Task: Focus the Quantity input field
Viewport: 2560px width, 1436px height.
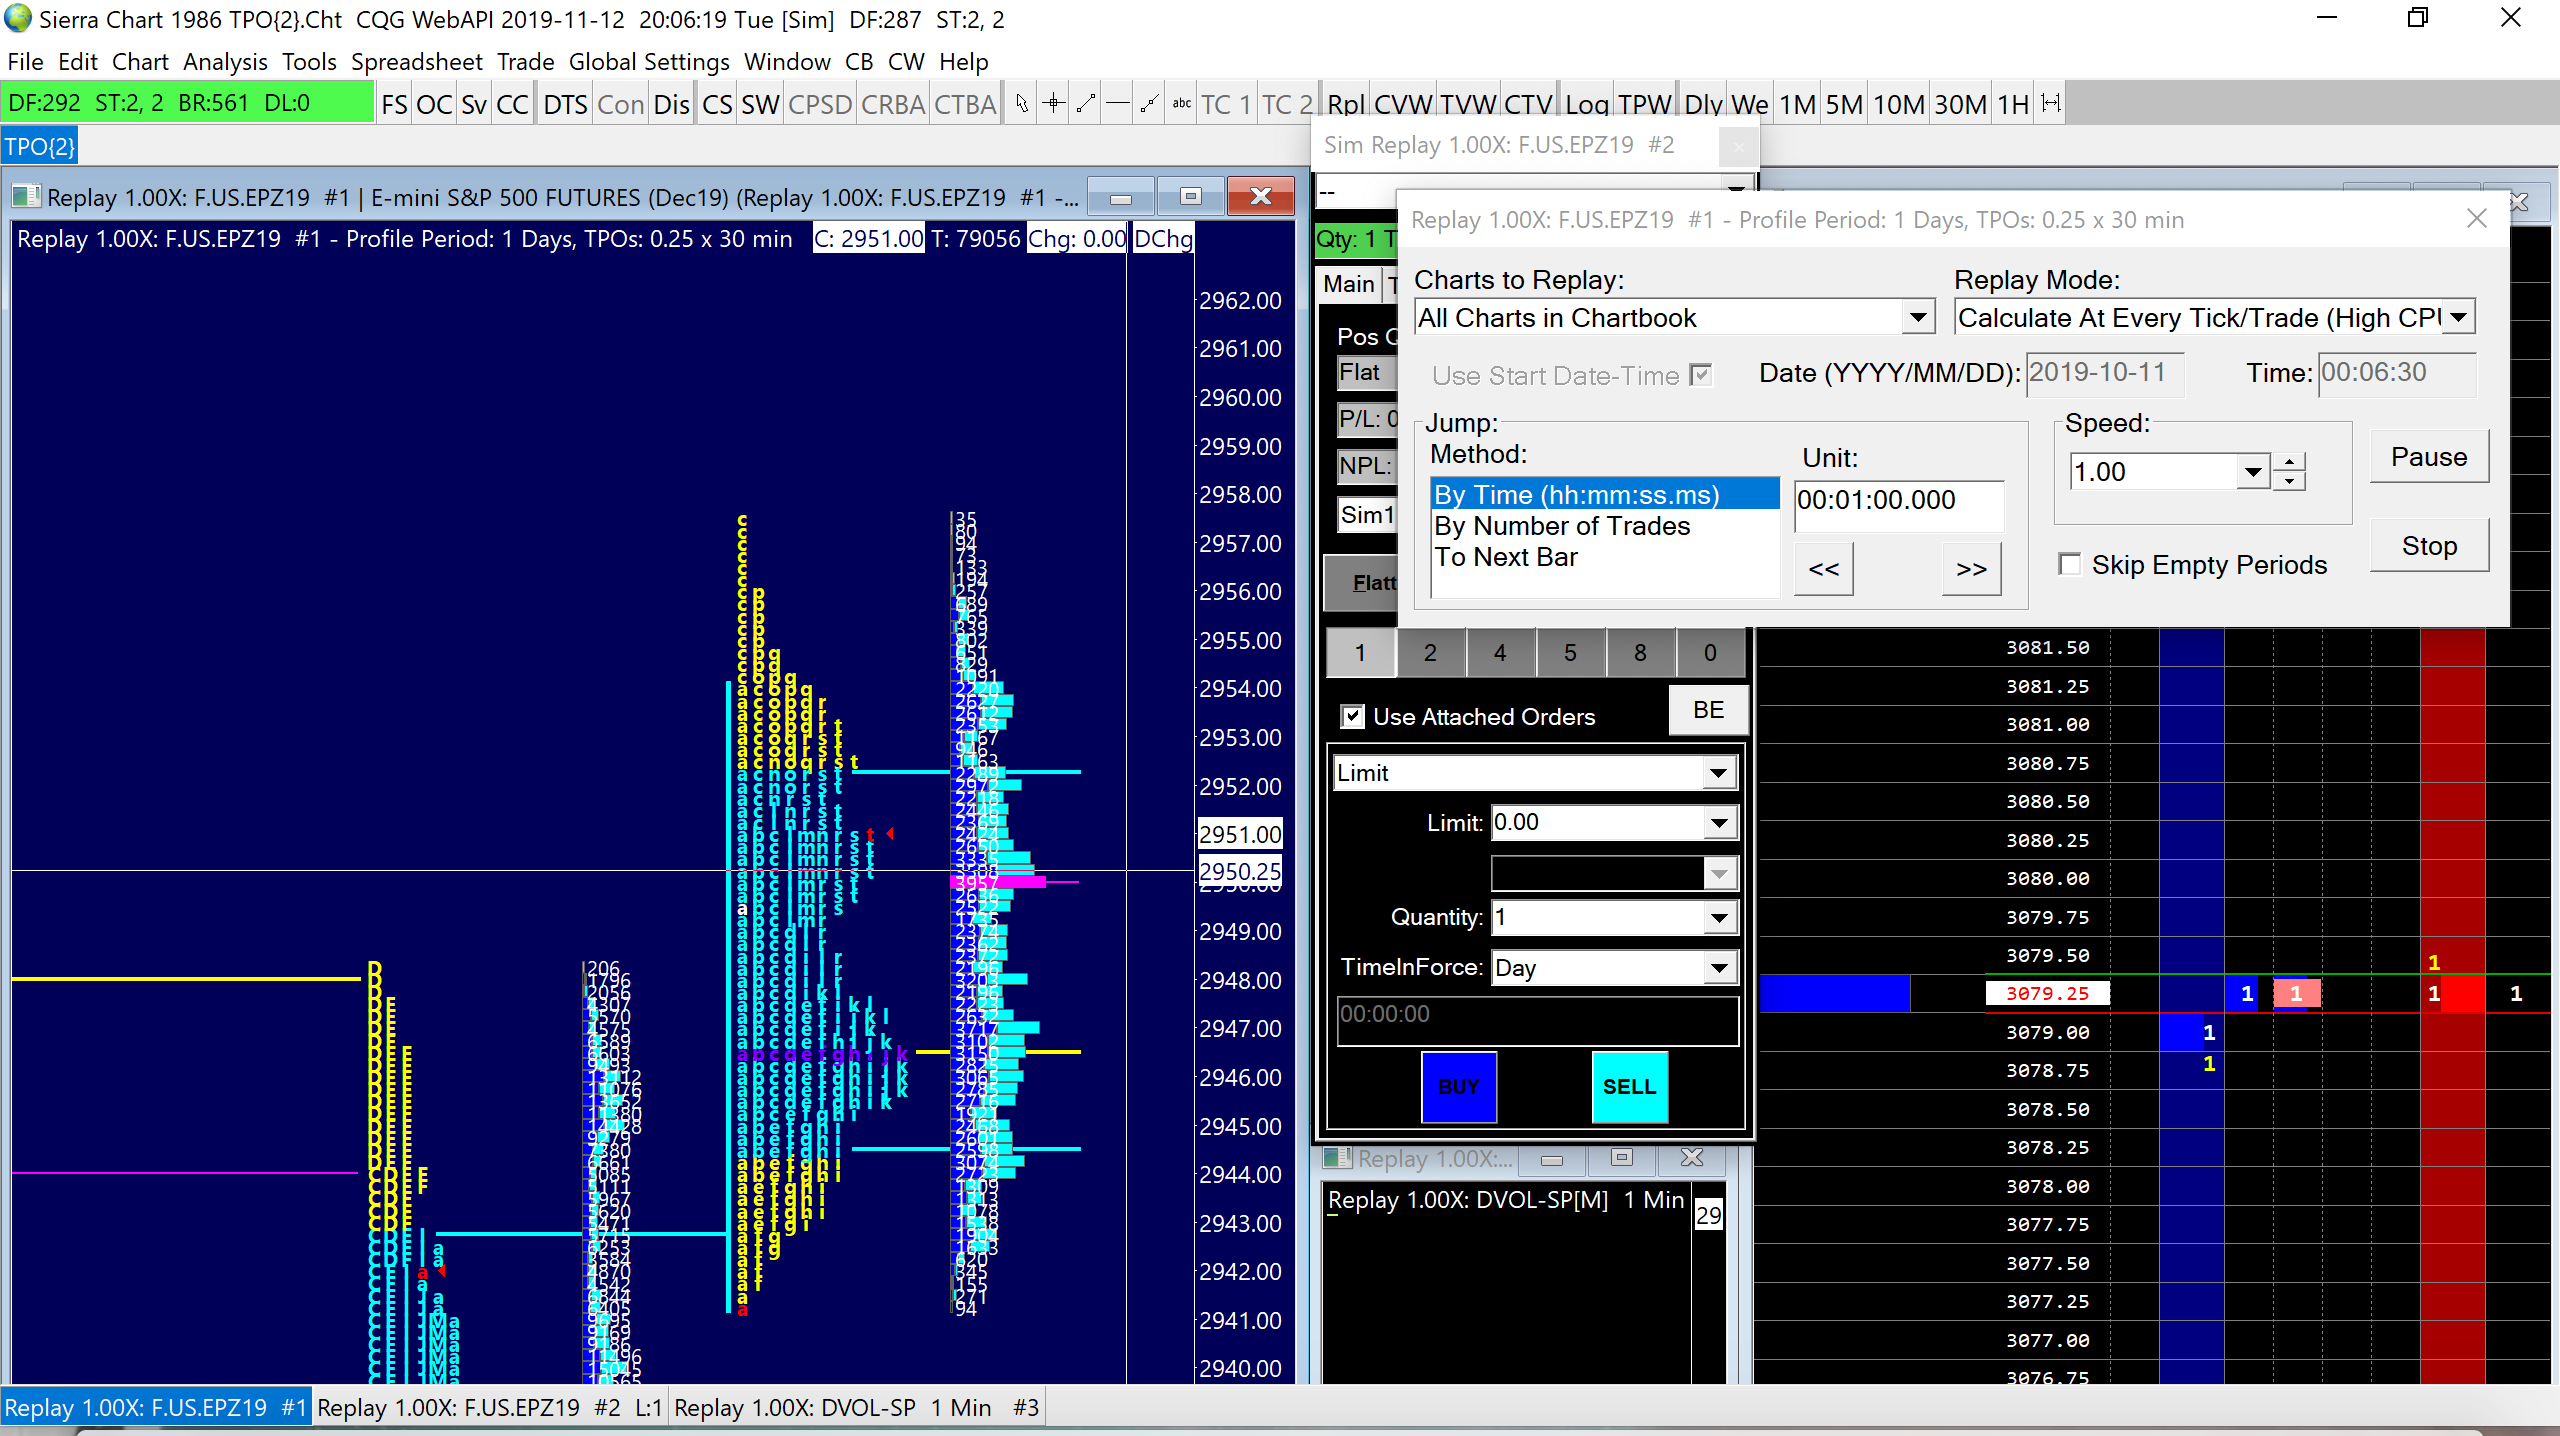Action: click(1597, 918)
